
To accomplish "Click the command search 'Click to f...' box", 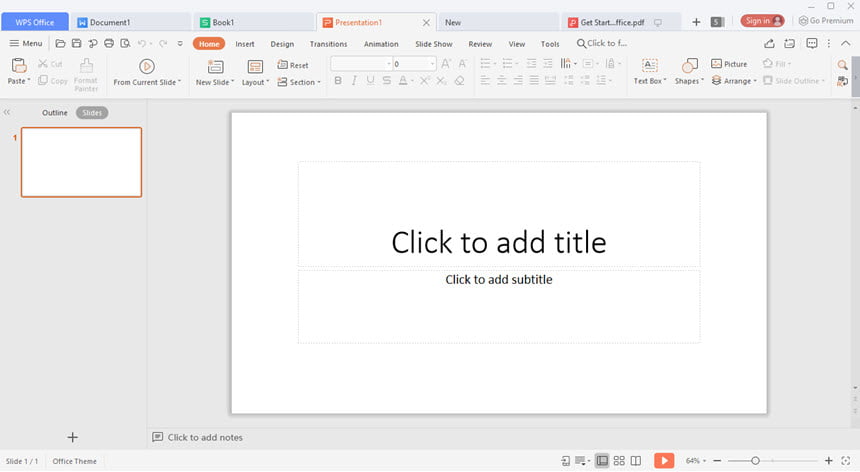I will tap(602, 43).
